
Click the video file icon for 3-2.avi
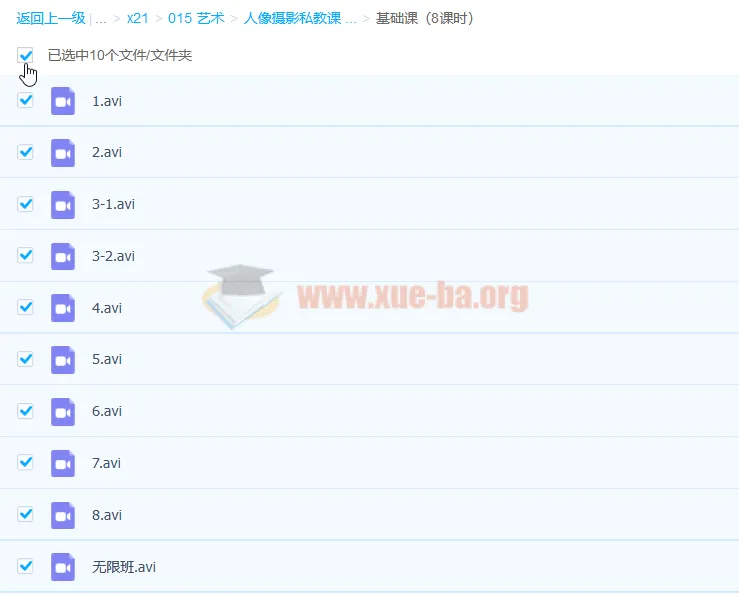[x=63, y=256]
